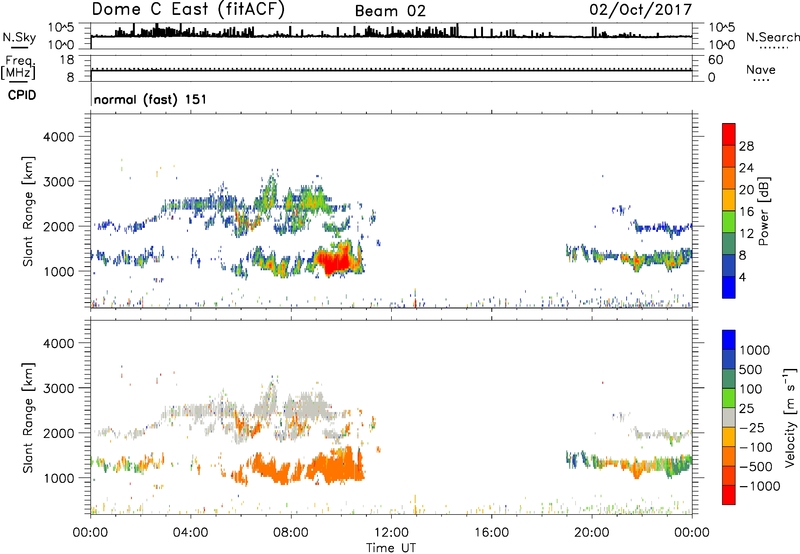The height and width of the screenshot is (554, 800).
Task: Click the "normal (fast) 151" control program text
Action: click(150, 99)
